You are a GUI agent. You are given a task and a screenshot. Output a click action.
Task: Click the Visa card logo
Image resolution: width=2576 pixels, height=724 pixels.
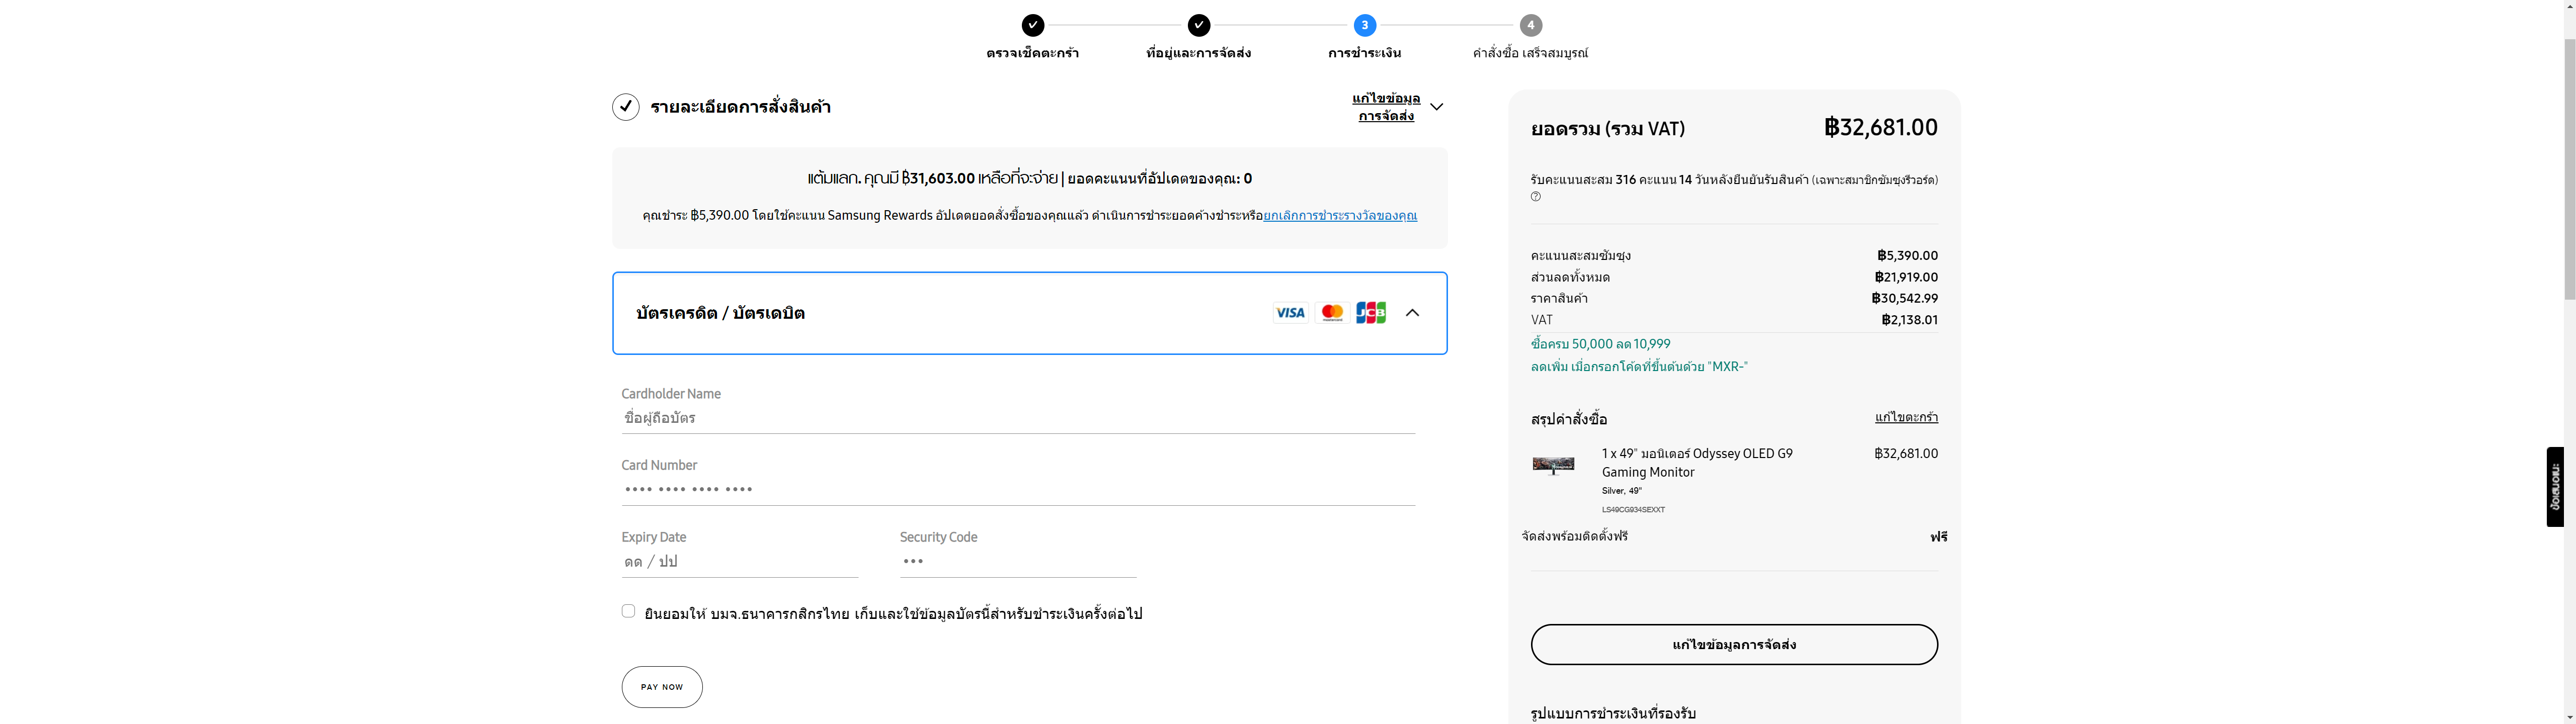1290,313
